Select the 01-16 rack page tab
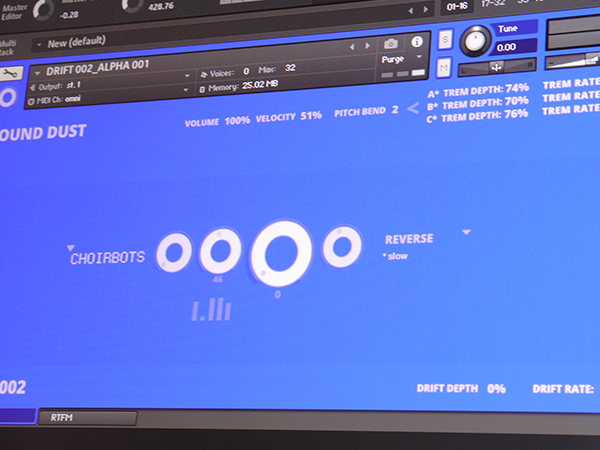Viewport: 600px width, 450px height. point(457,7)
